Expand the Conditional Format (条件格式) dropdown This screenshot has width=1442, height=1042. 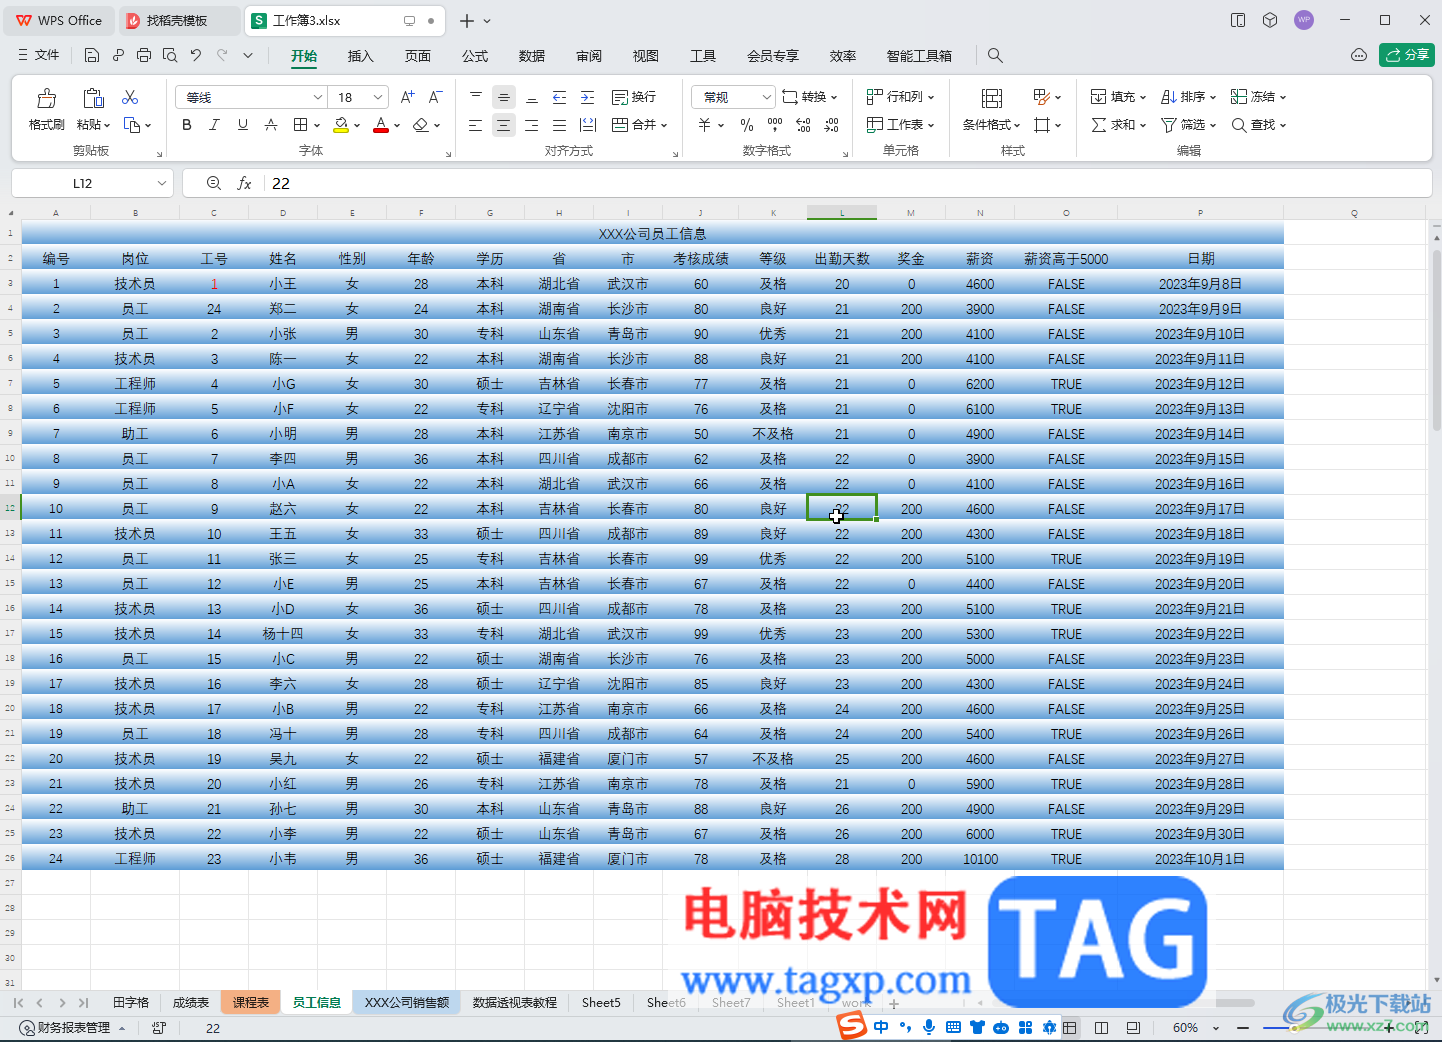1017,126
